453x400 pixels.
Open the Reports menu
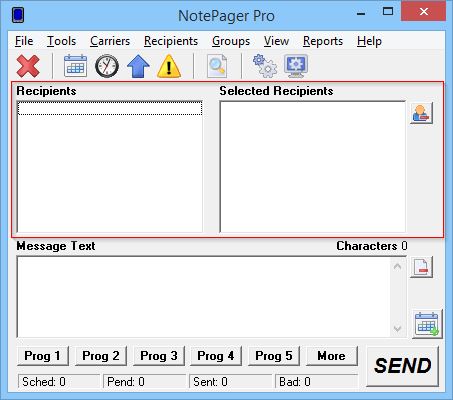(x=323, y=41)
